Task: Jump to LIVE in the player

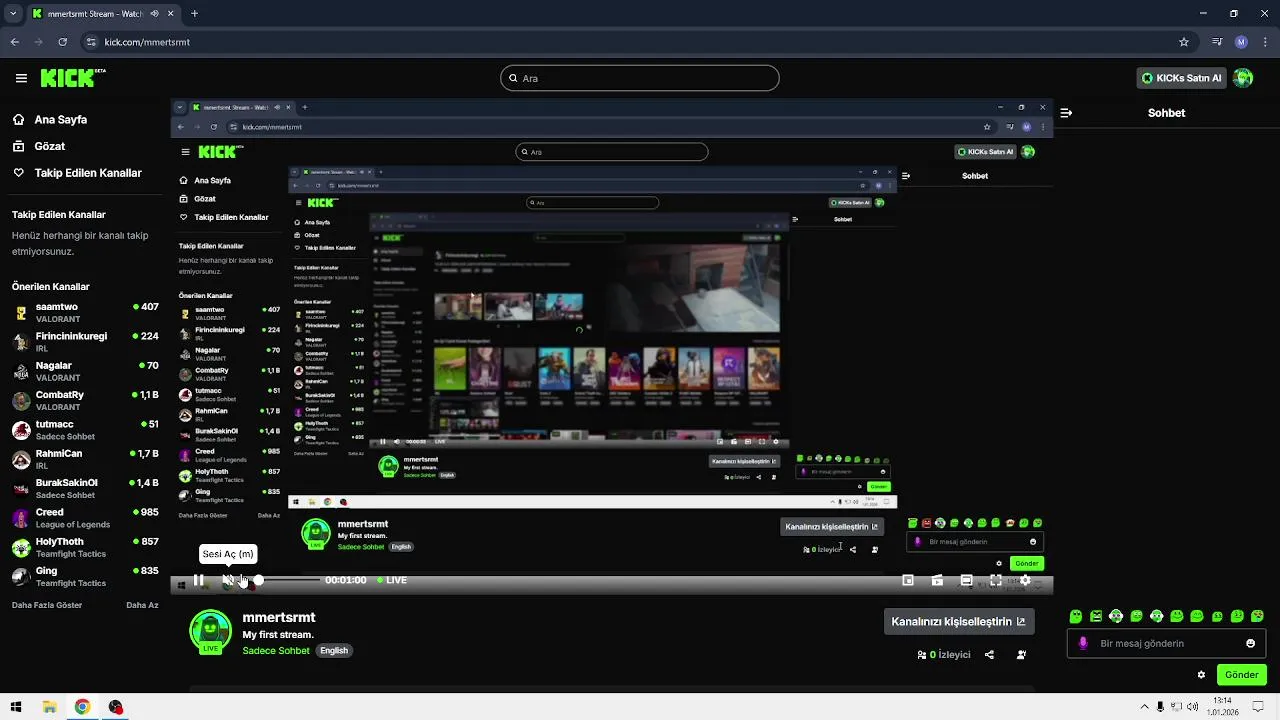Action: (x=392, y=580)
